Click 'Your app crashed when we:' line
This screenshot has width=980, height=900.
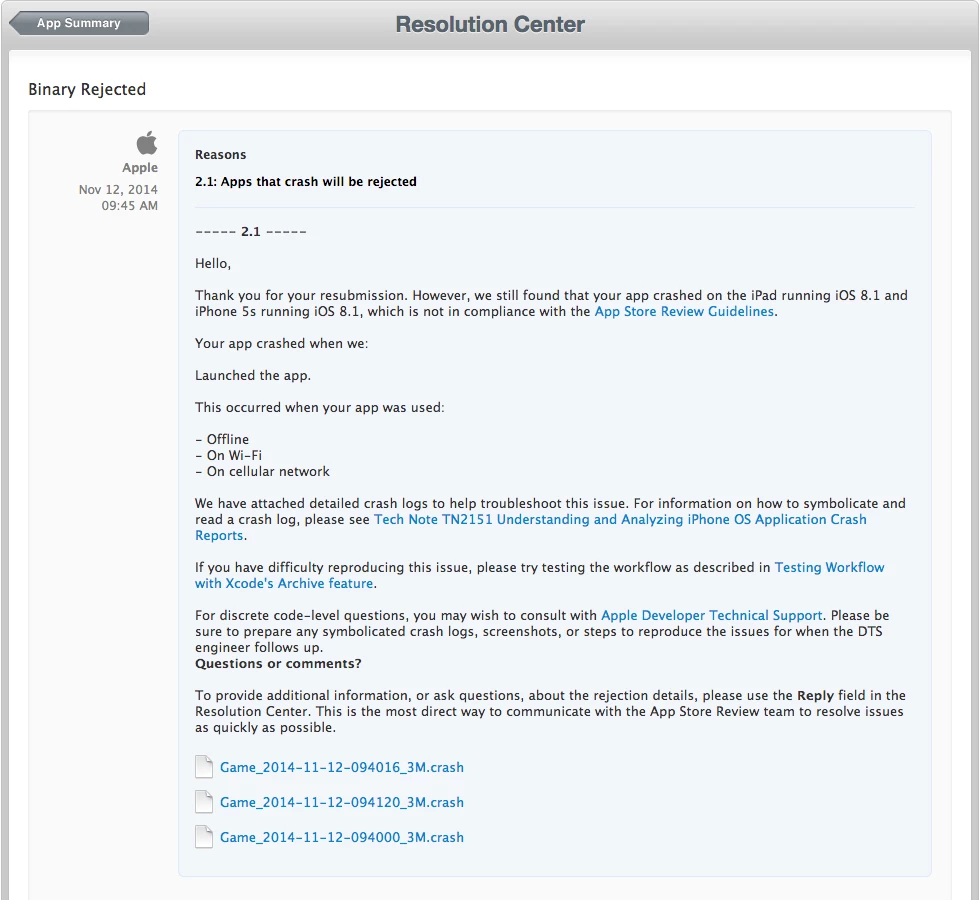(x=282, y=344)
